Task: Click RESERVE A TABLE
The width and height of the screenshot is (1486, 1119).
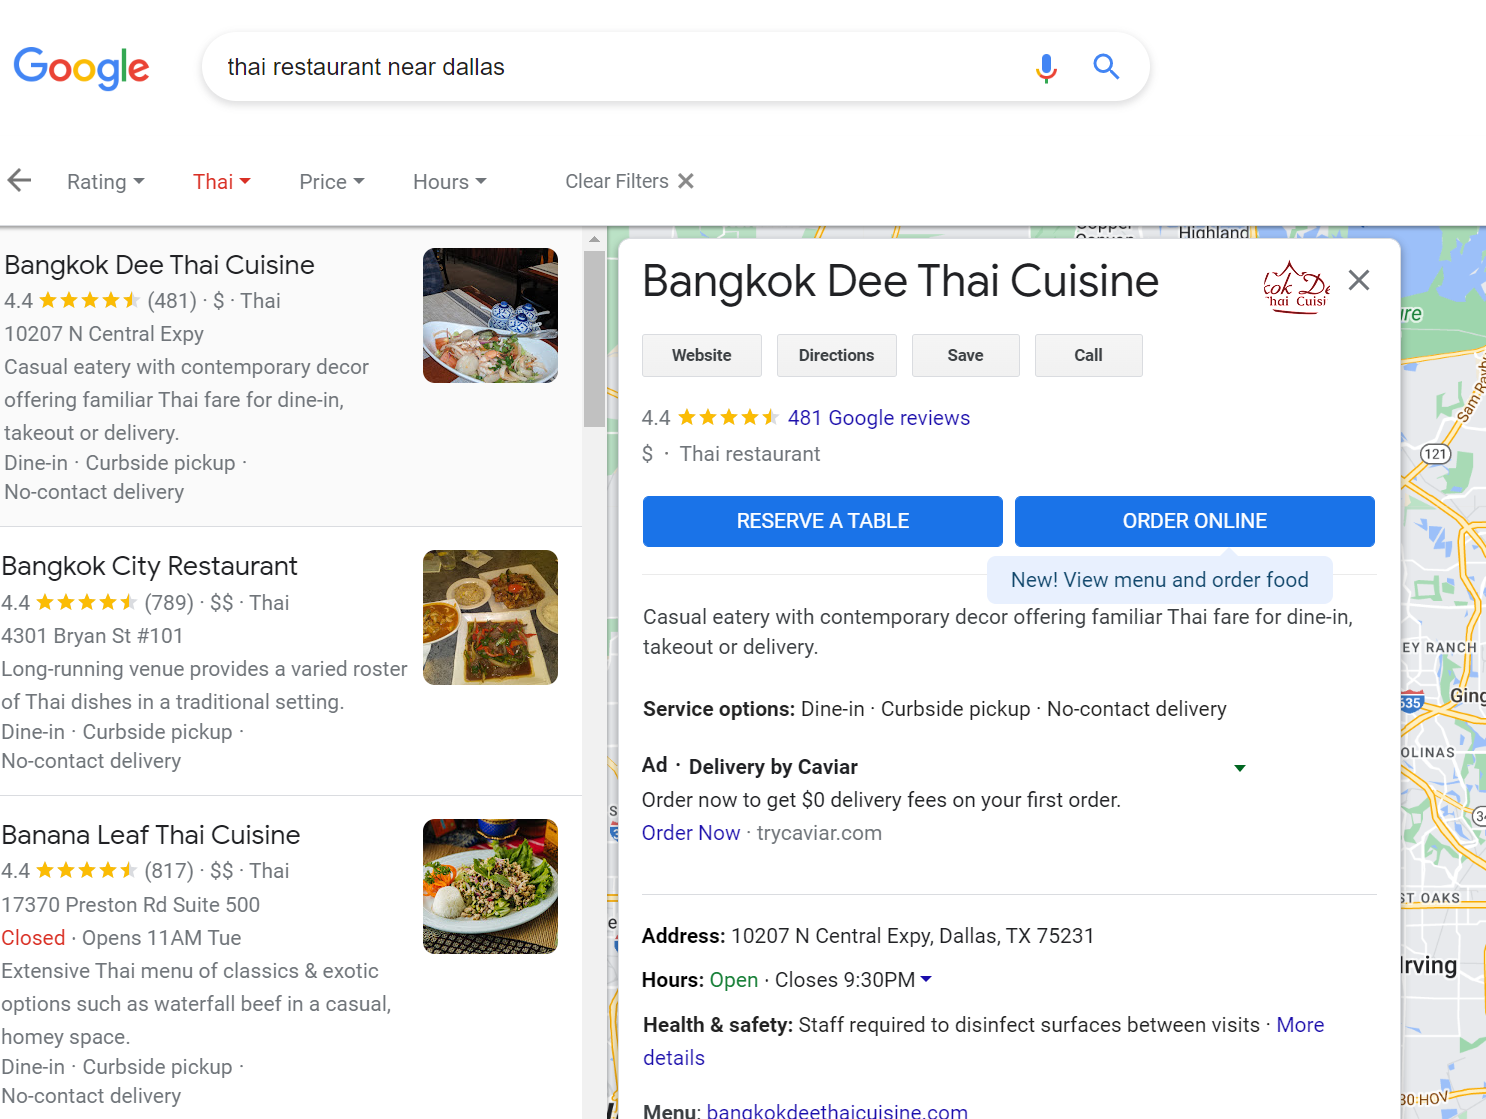Action: coord(823,521)
